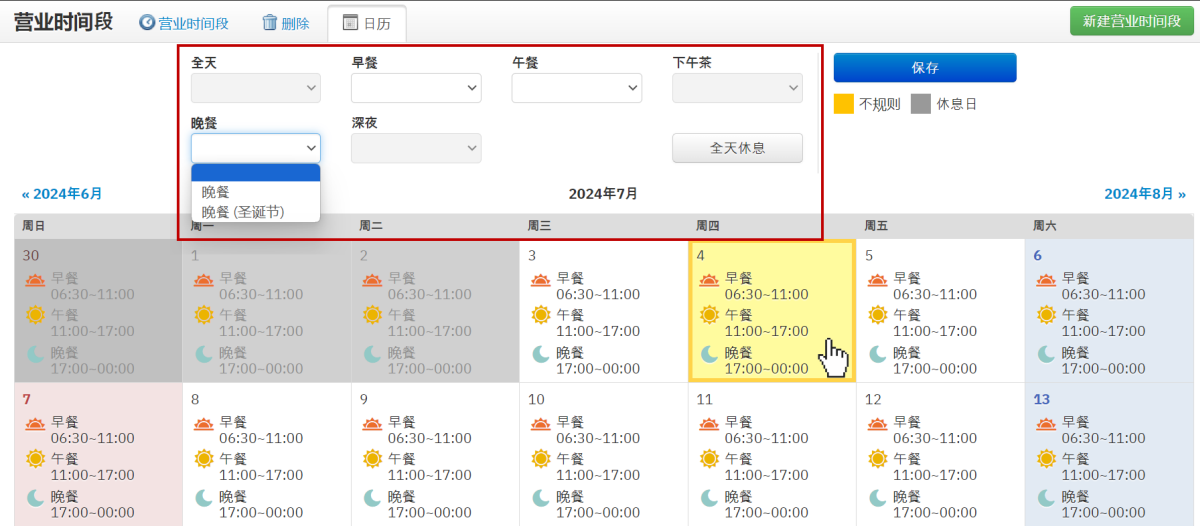Click the blue 保存 button
This screenshot has height=526, width=1200.
(925, 68)
